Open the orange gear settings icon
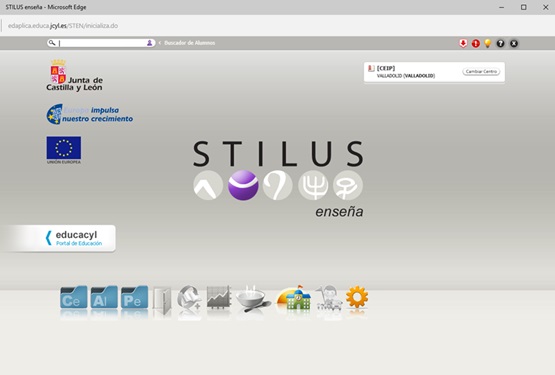This screenshot has width=555, height=375. (x=357, y=297)
